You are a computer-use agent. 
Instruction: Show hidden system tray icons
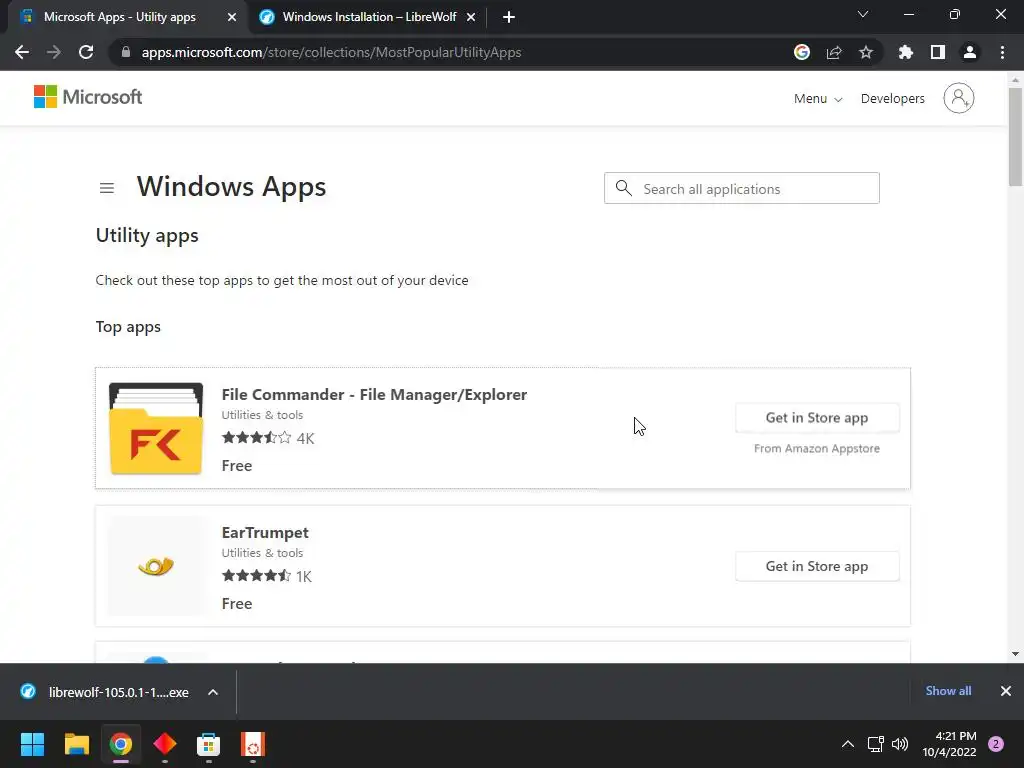(848, 744)
